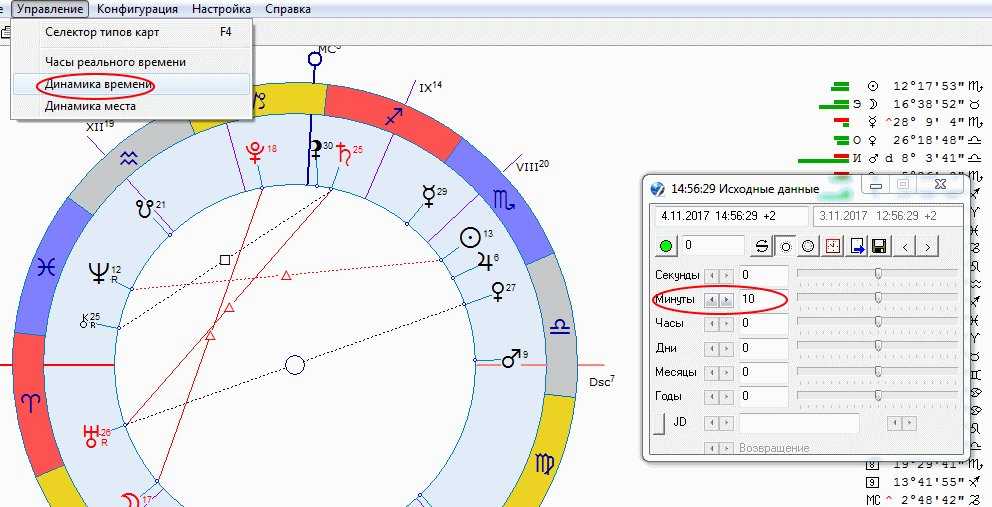This screenshot has height=507, width=992.
Task: Click the floppy disk save icon
Action: (x=879, y=246)
